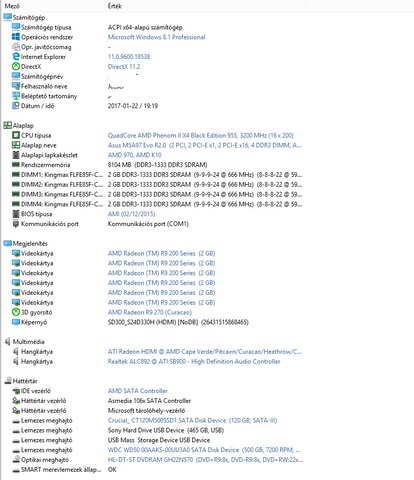
Task: Select the SMART status 'OK' value
Action: (112, 470)
